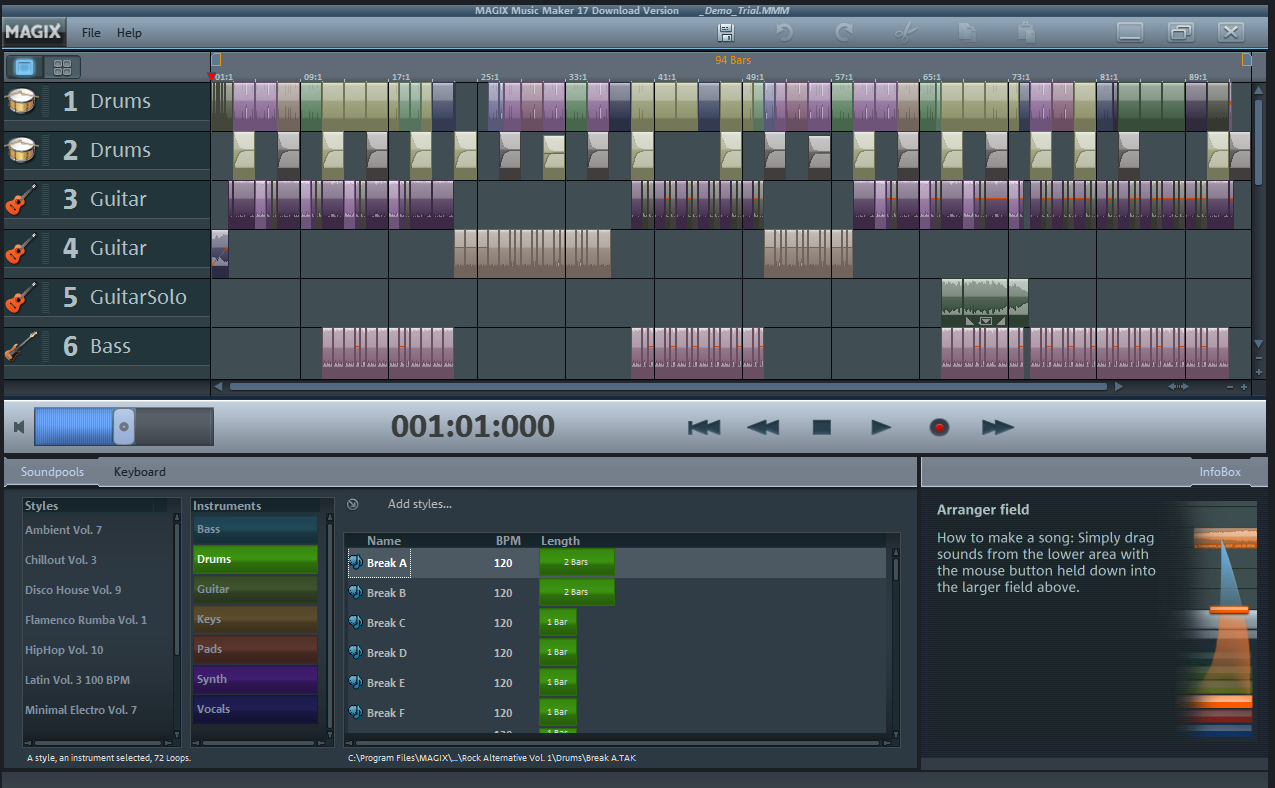Expand the GuitarSolo clip dropdown arrow

(x=985, y=321)
